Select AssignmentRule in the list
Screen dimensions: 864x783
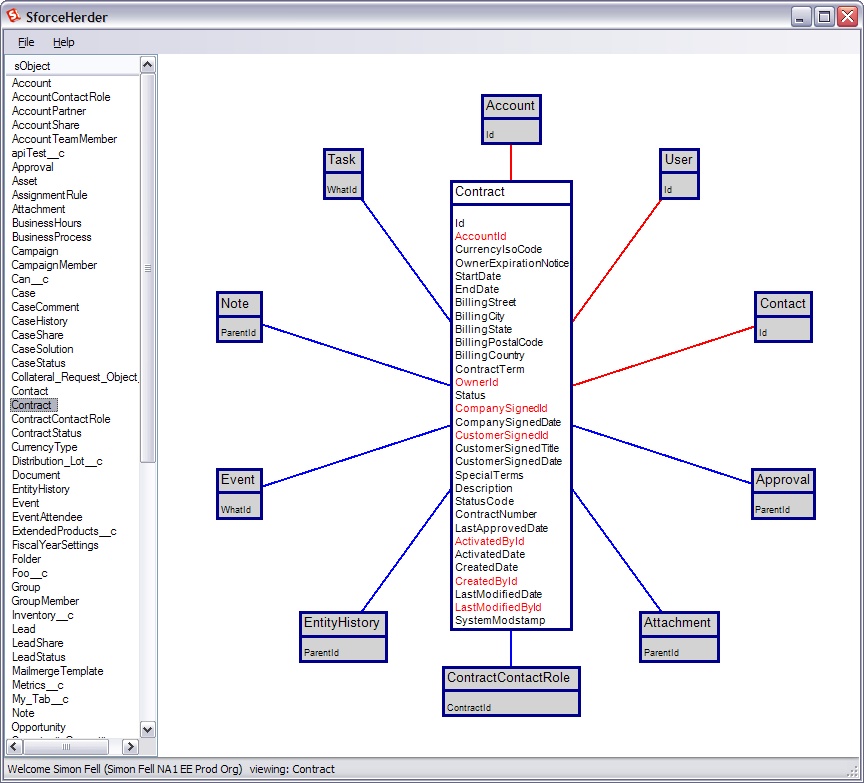[x=50, y=195]
